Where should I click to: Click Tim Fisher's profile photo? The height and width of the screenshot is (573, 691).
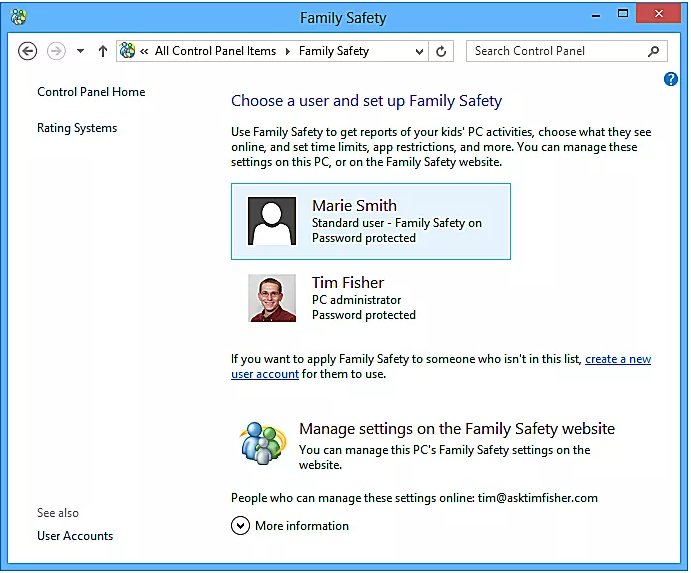tap(272, 298)
